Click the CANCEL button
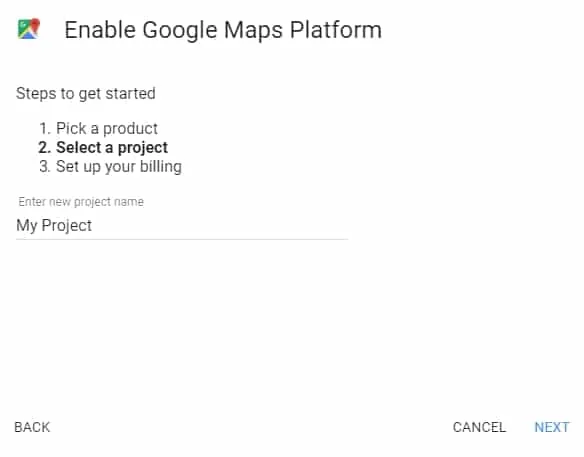The width and height of the screenshot is (584, 457). [479, 427]
